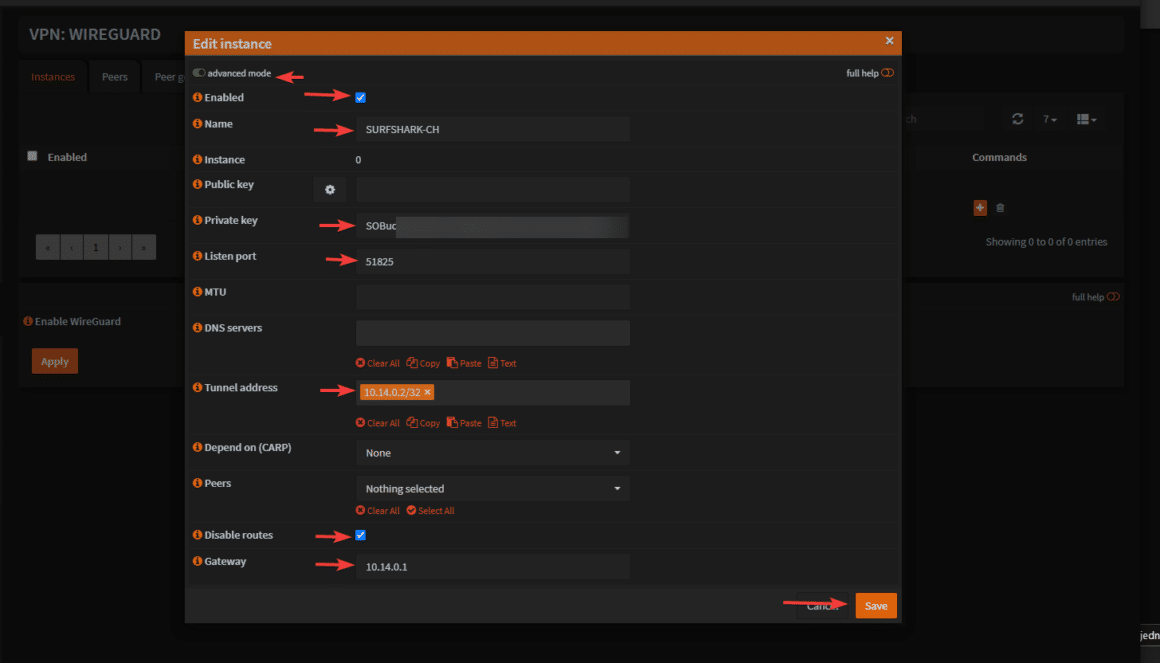Click the red add instance plus icon
Screen dimensions: 1160x663
pos(980,207)
